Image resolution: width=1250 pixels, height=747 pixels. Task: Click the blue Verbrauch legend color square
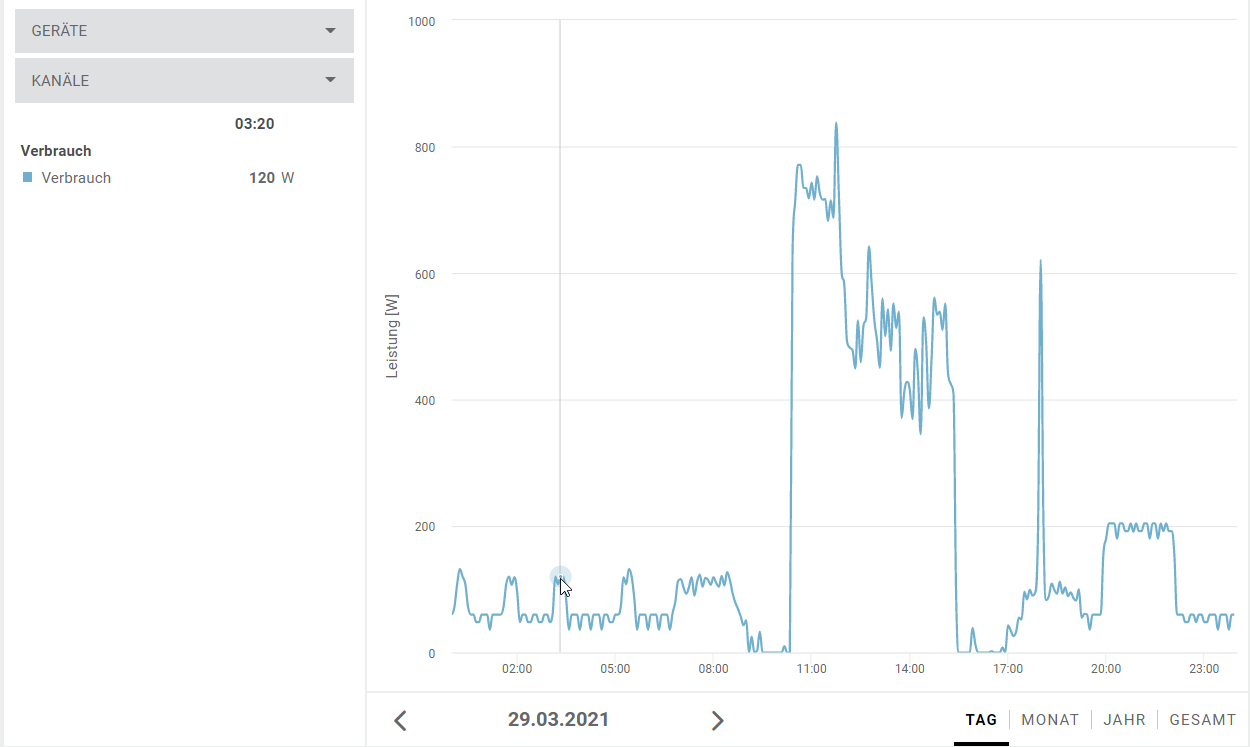click(28, 177)
